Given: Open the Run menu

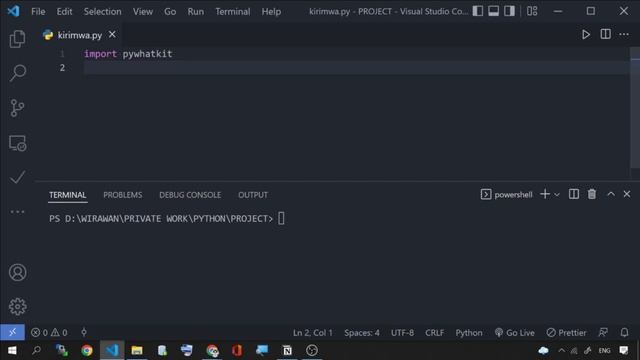Looking at the screenshot, I should (196, 11).
